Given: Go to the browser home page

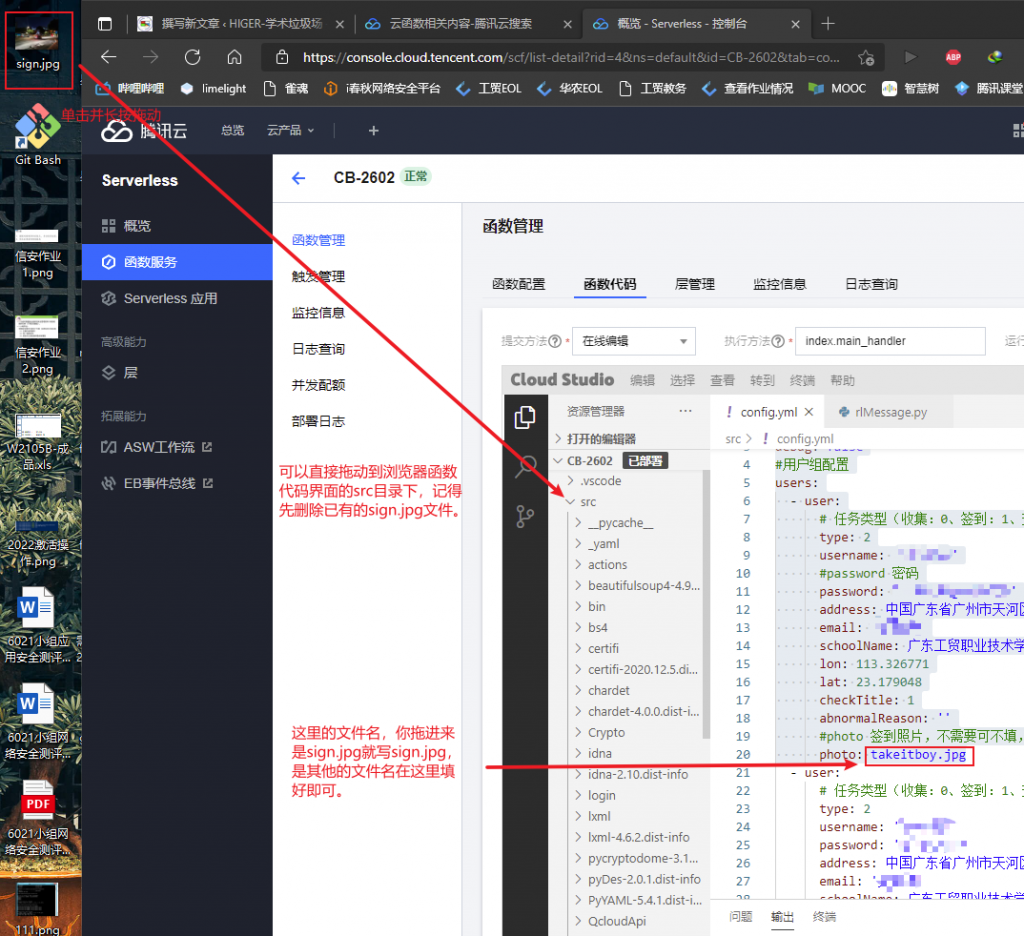Looking at the screenshot, I should click(x=234, y=57).
